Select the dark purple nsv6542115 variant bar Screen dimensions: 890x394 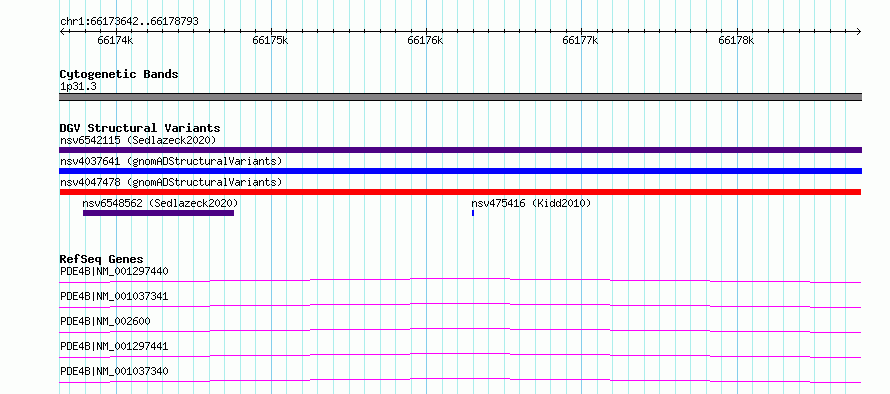[x=460, y=150]
